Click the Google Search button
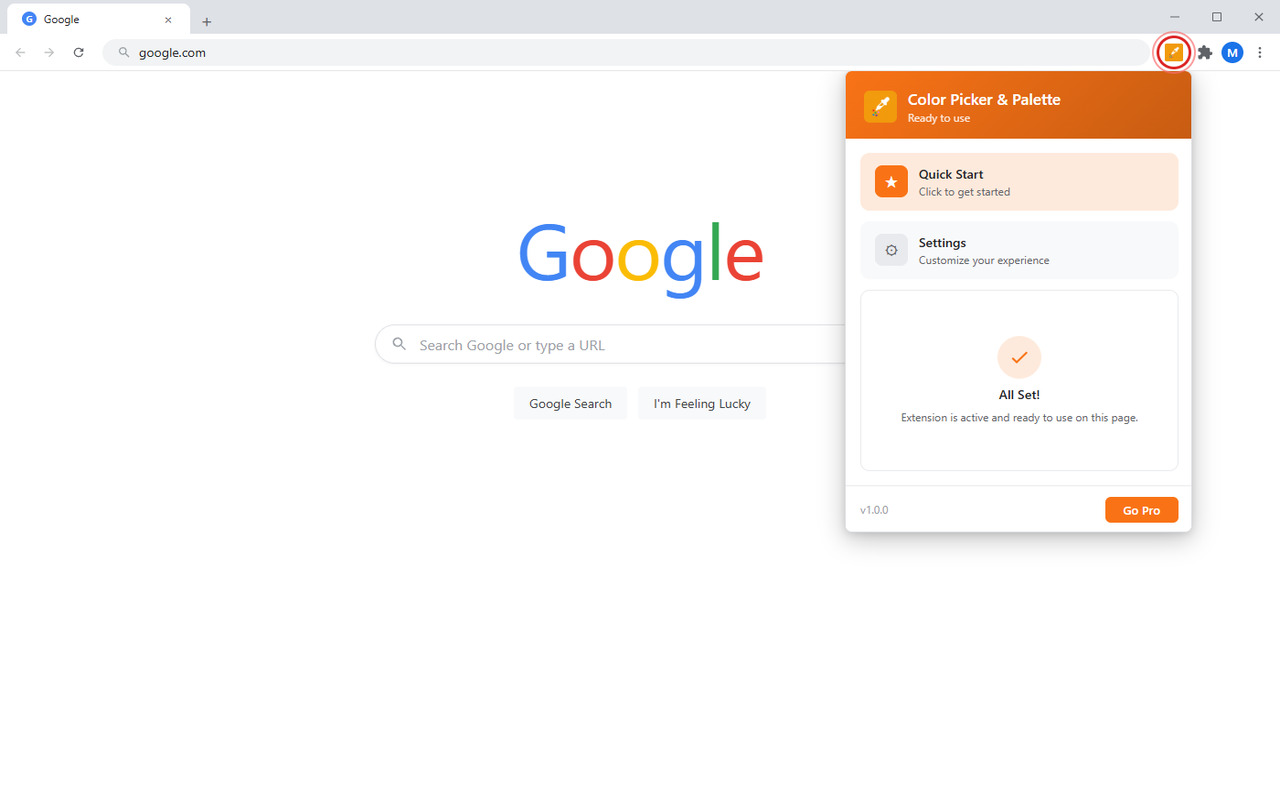The image size is (1280, 800). [570, 402]
